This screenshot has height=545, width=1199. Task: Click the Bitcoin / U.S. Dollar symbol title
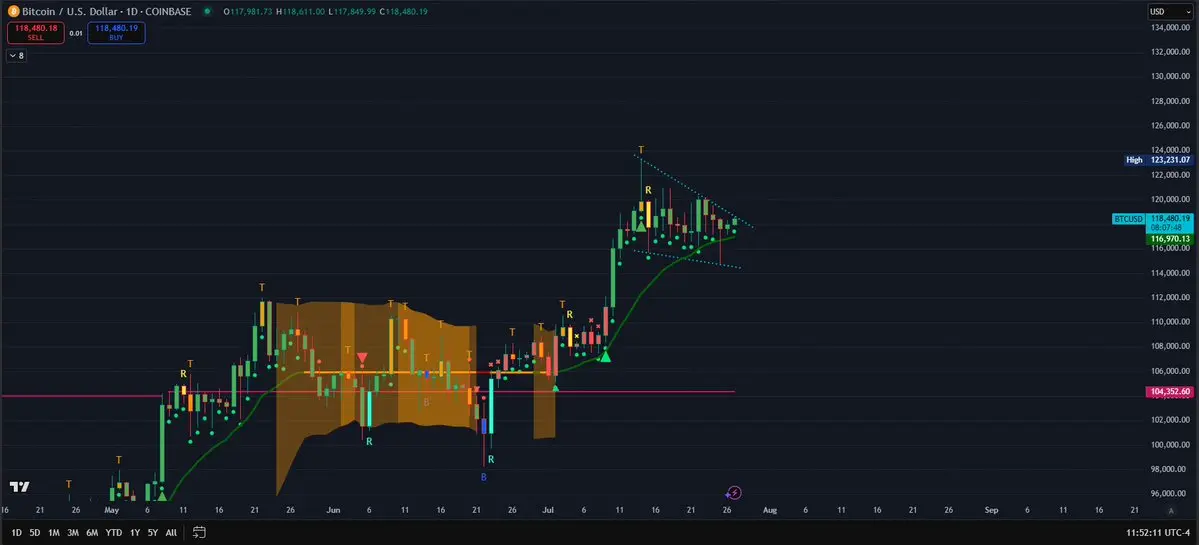tap(106, 11)
